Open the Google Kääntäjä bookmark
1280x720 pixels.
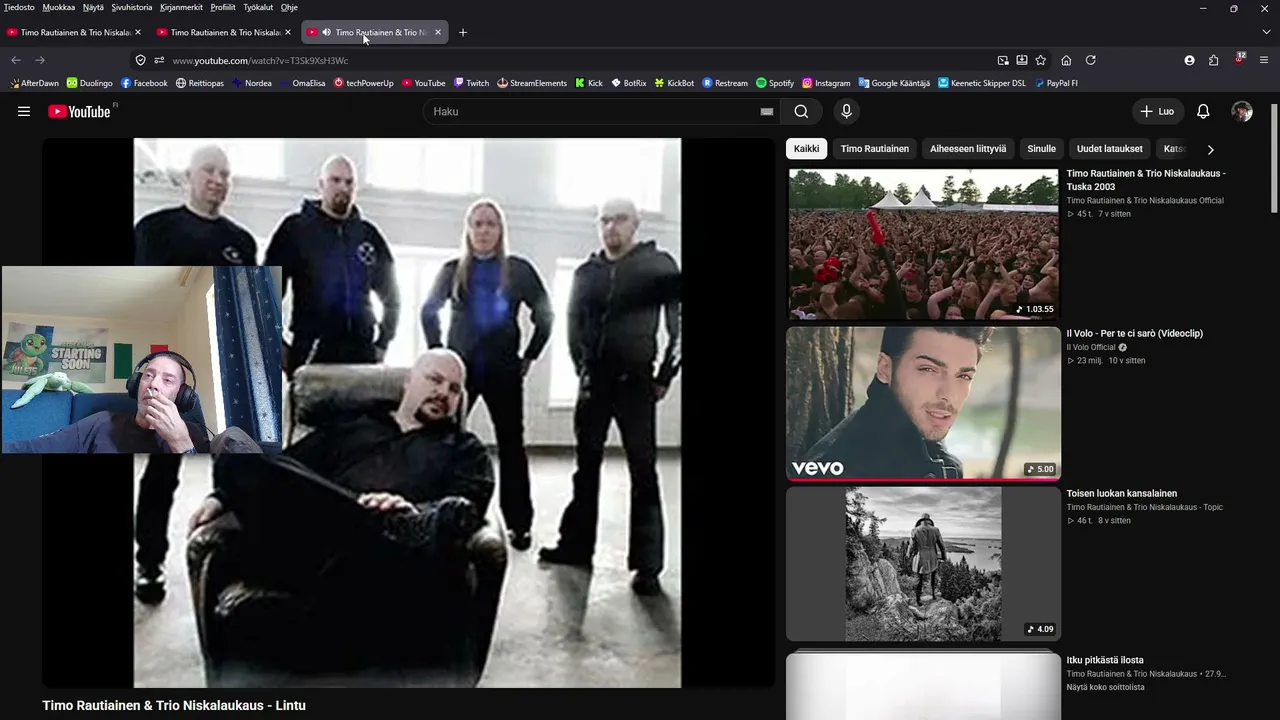(x=894, y=83)
